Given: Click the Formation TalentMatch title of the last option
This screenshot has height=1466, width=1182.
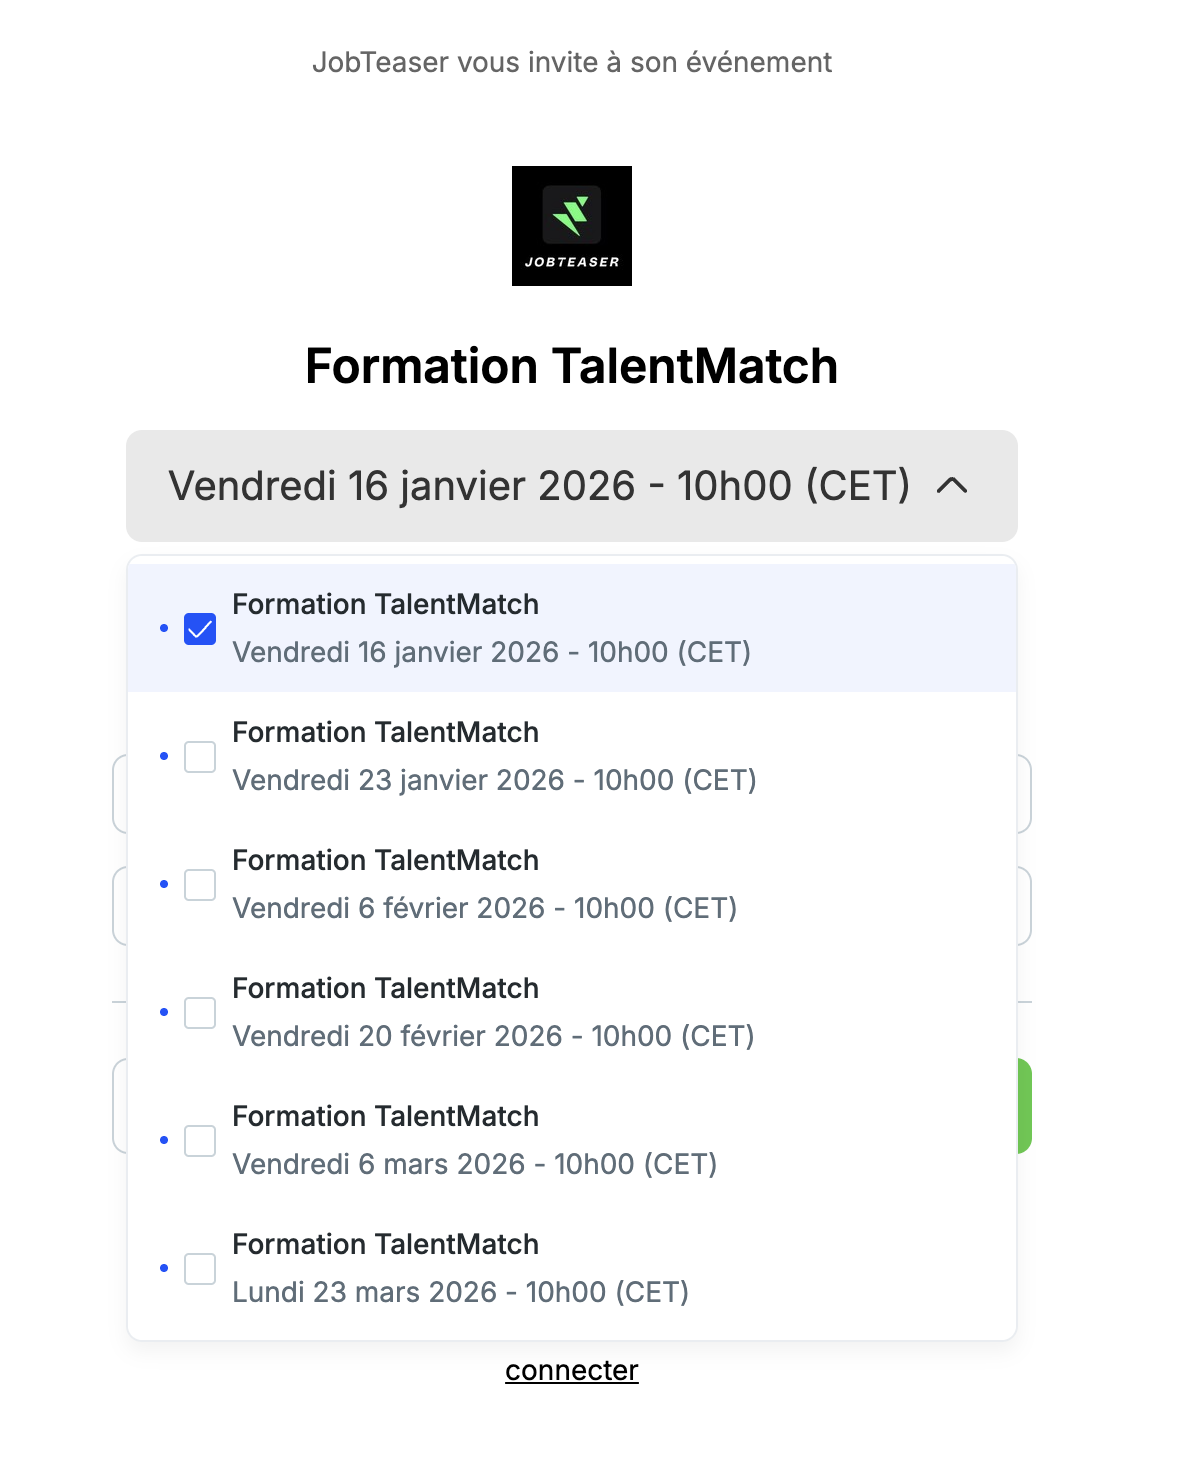Looking at the screenshot, I should click(385, 1244).
